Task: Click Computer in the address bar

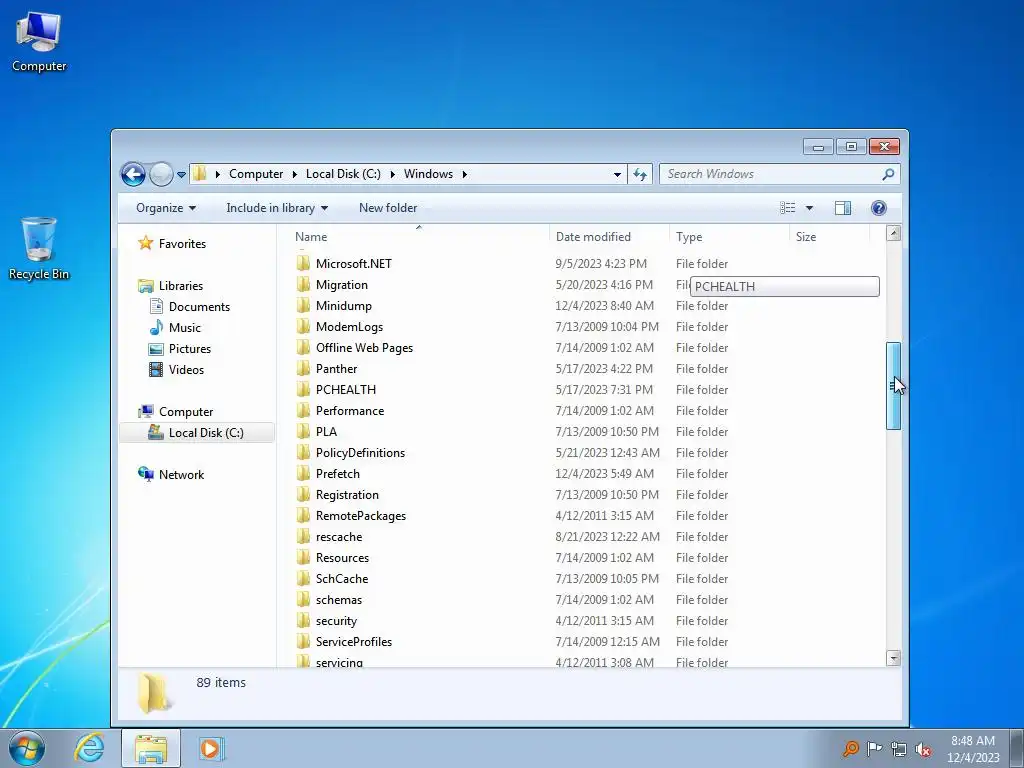Action: tap(255, 174)
